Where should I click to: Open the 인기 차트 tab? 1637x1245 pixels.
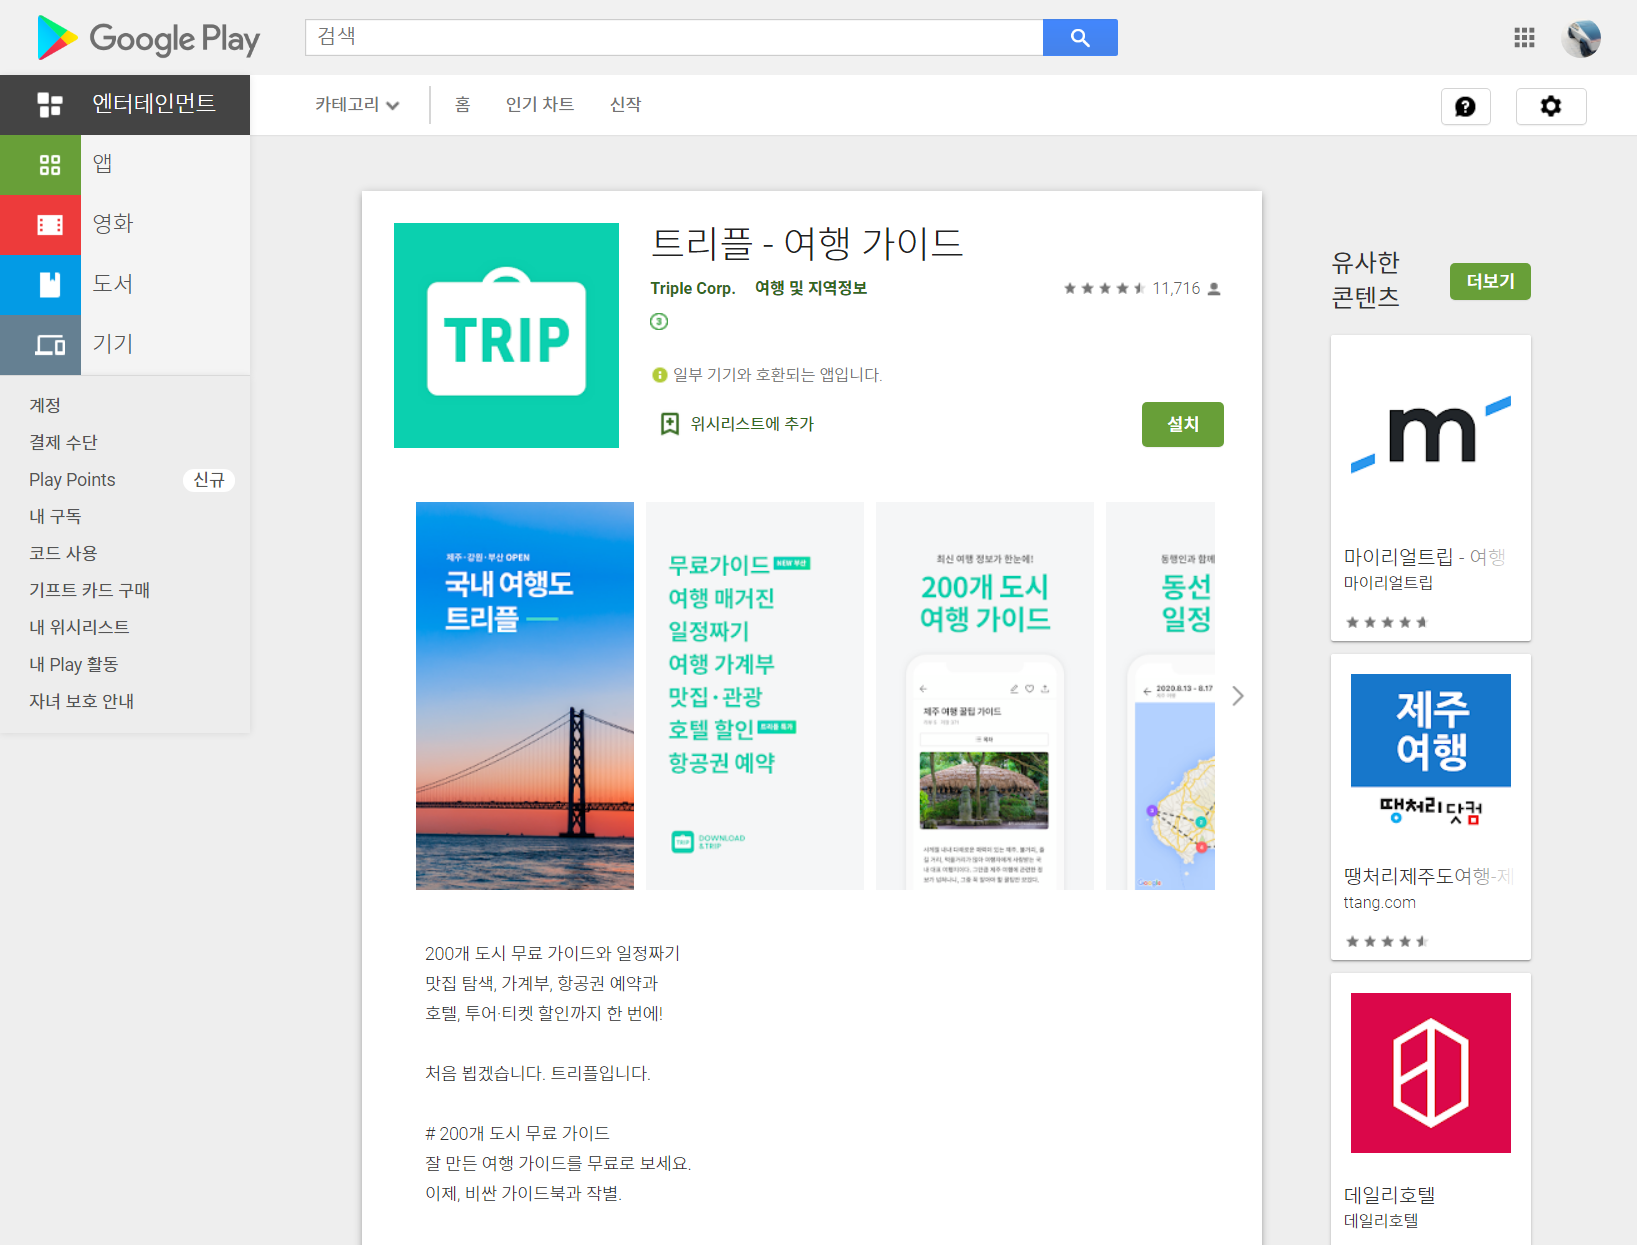[540, 104]
